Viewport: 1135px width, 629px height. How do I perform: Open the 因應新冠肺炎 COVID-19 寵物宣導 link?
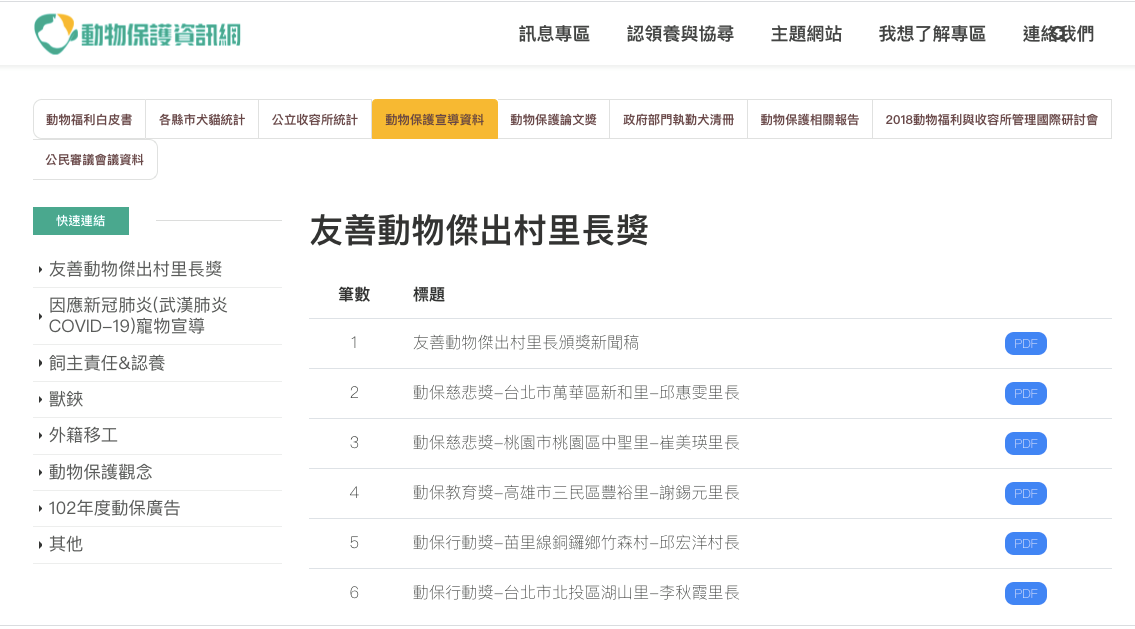coord(138,316)
